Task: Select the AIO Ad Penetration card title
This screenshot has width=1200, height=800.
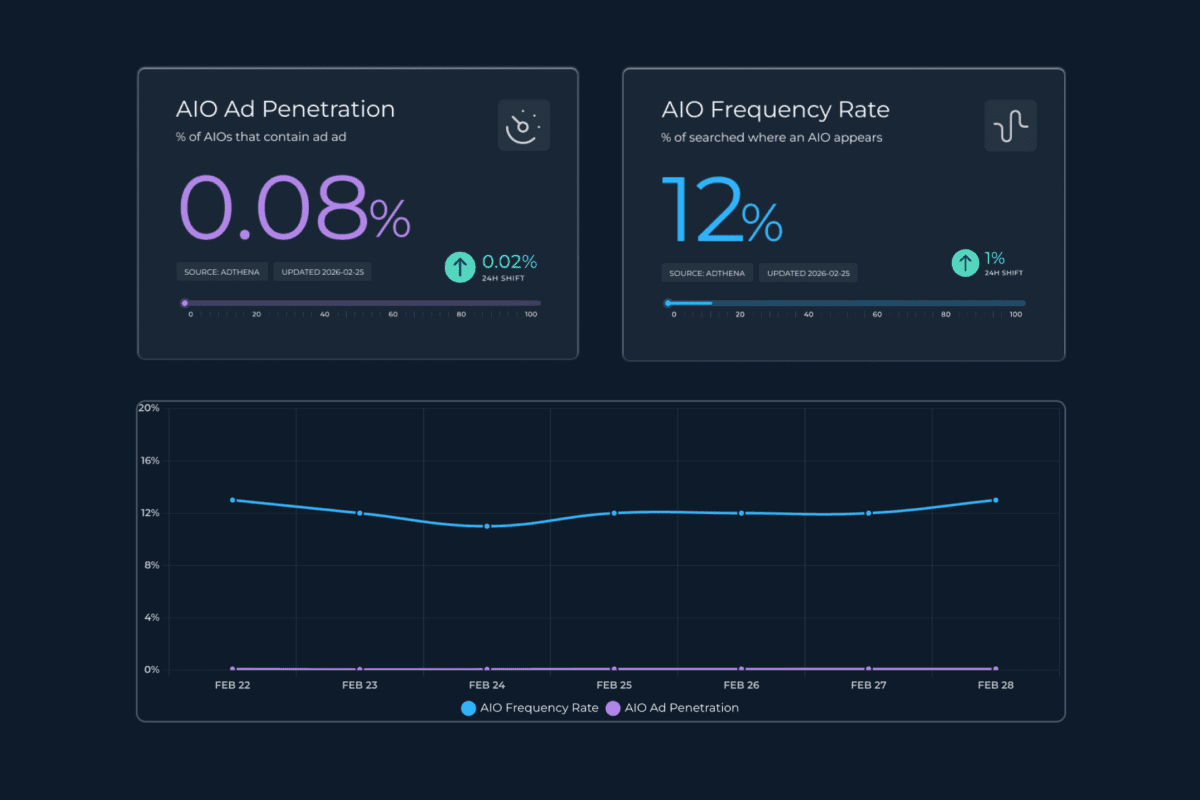Action: (285, 109)
